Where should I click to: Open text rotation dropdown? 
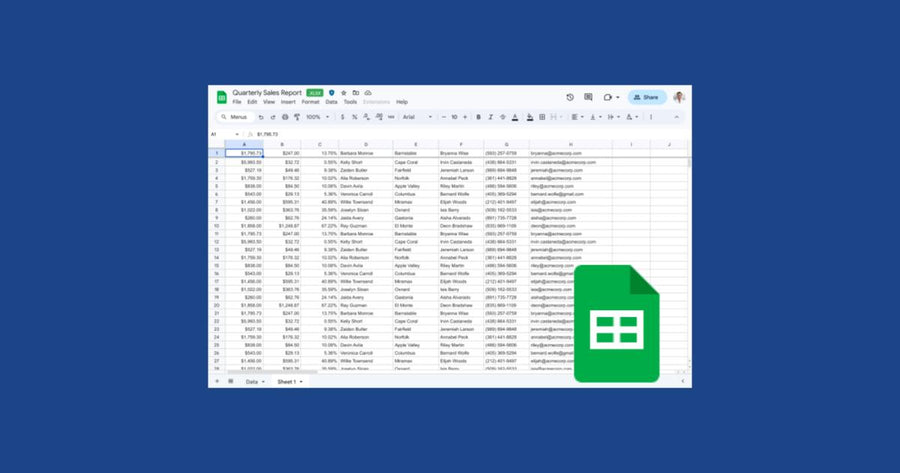[631, 117]
